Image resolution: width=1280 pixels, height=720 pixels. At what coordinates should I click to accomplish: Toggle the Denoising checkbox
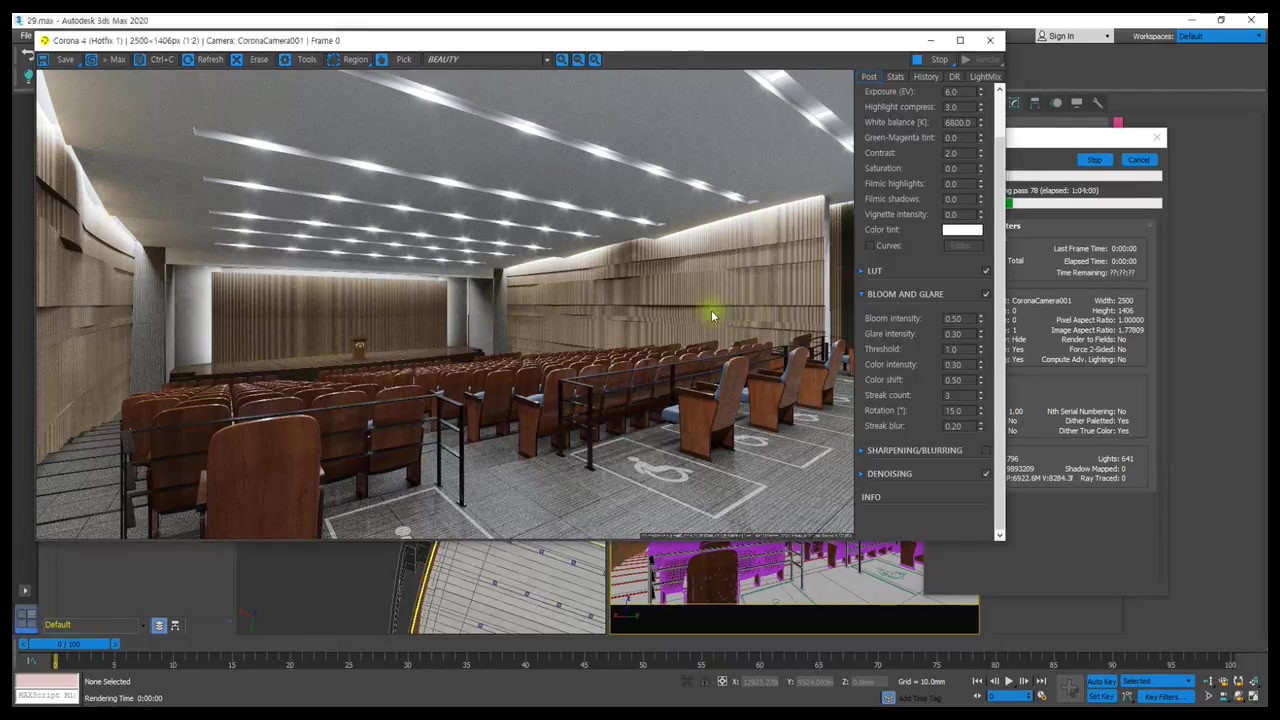click(x=986, y=474)
